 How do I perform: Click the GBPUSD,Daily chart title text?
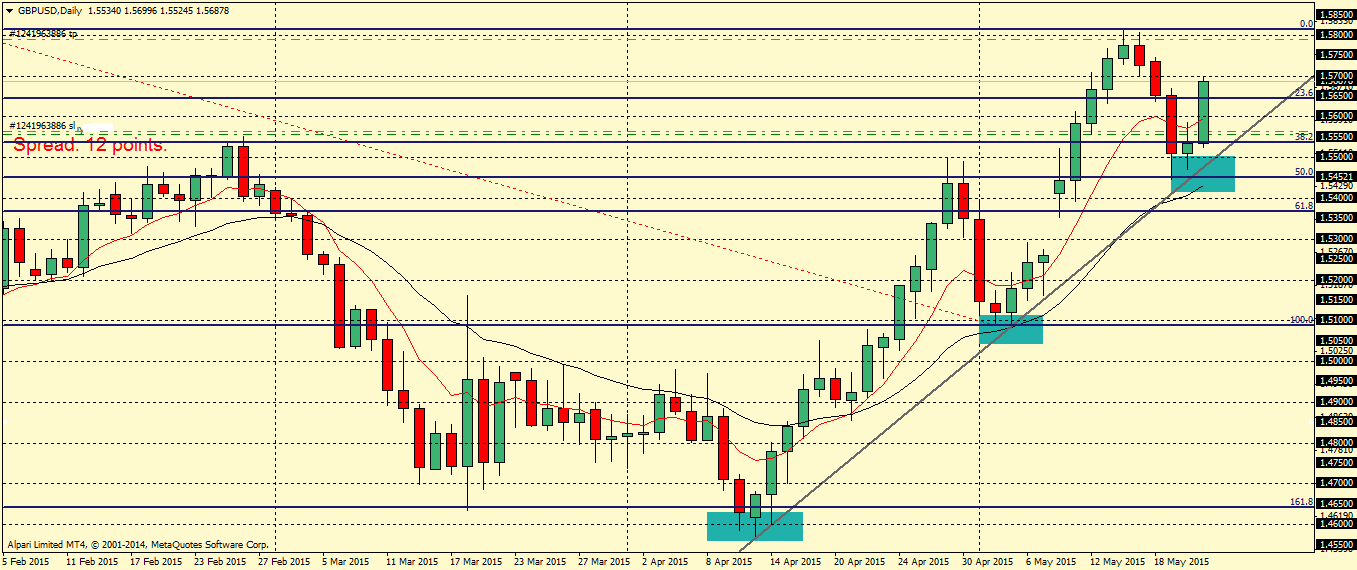pos(50,9)
